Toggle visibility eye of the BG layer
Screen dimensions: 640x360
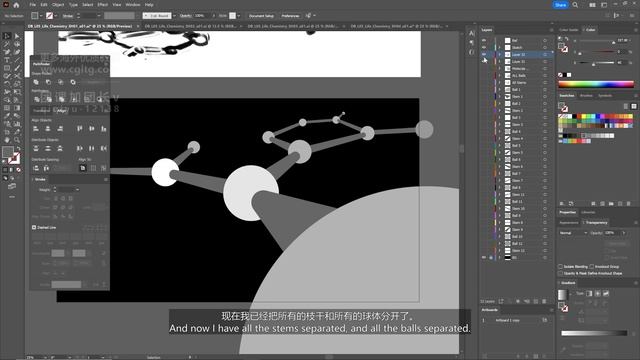click(484, 258)
